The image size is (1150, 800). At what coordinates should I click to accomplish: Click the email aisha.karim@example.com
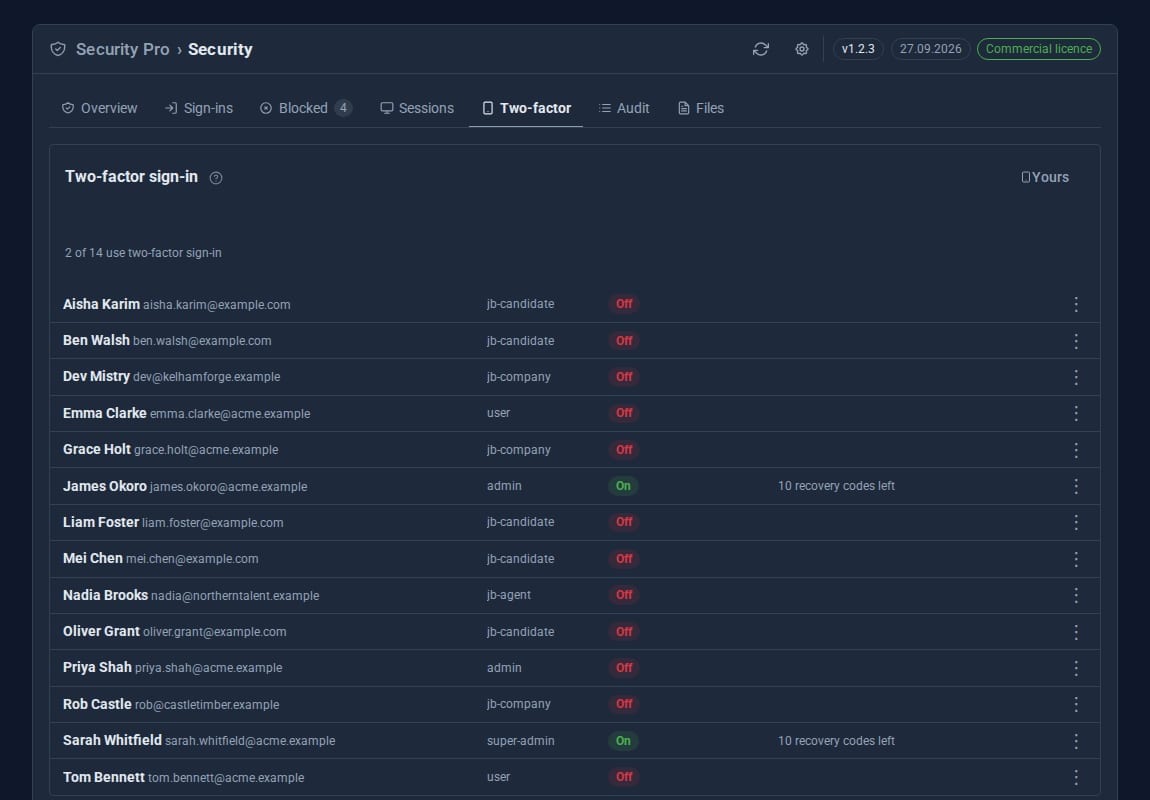tap(216, 305)
